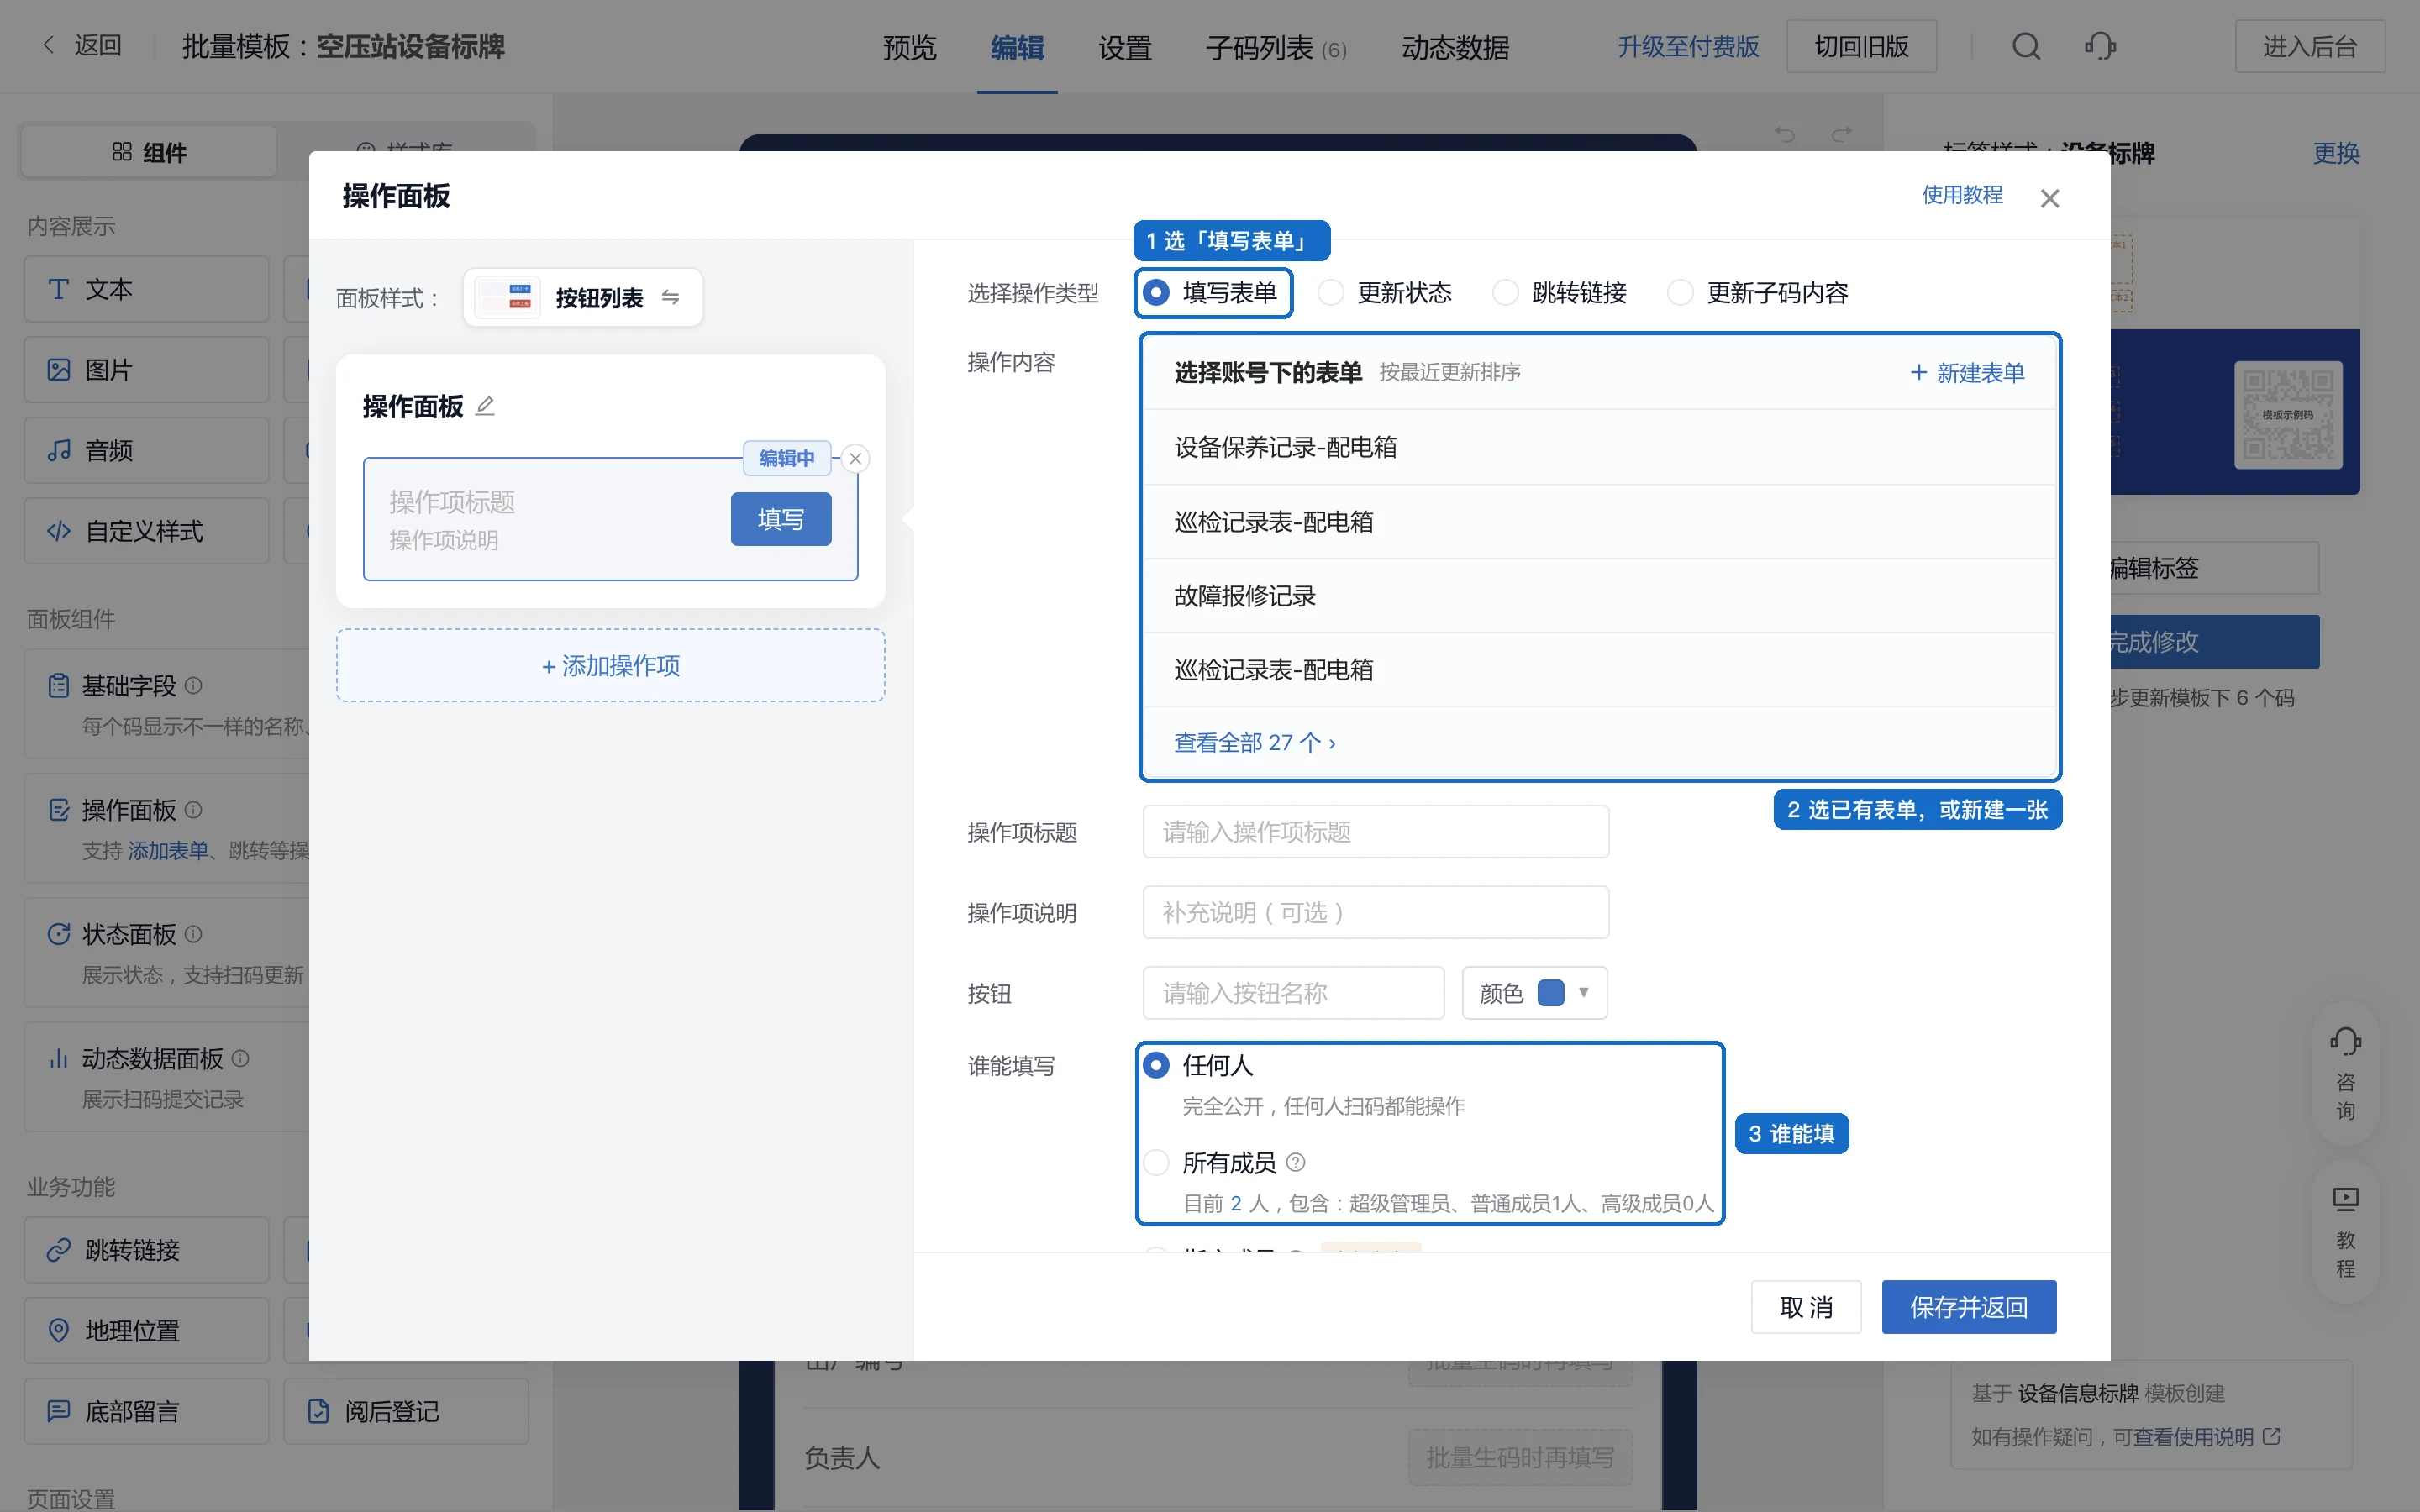2420x1512 pixels.
Task: Open the 动态数据 tab
Action: tap(1455, 47)
